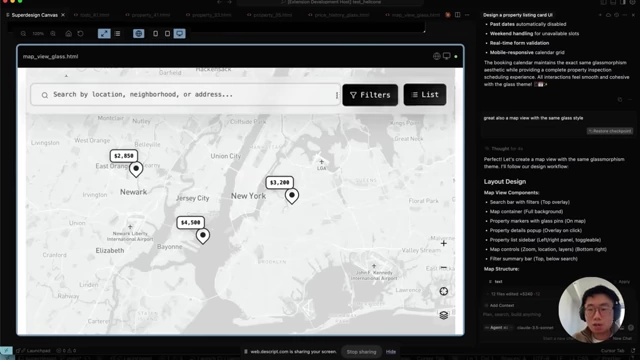This screenshot has height=360, width=640.
Task: Focus the location search input field
Action: pos(185,95)
